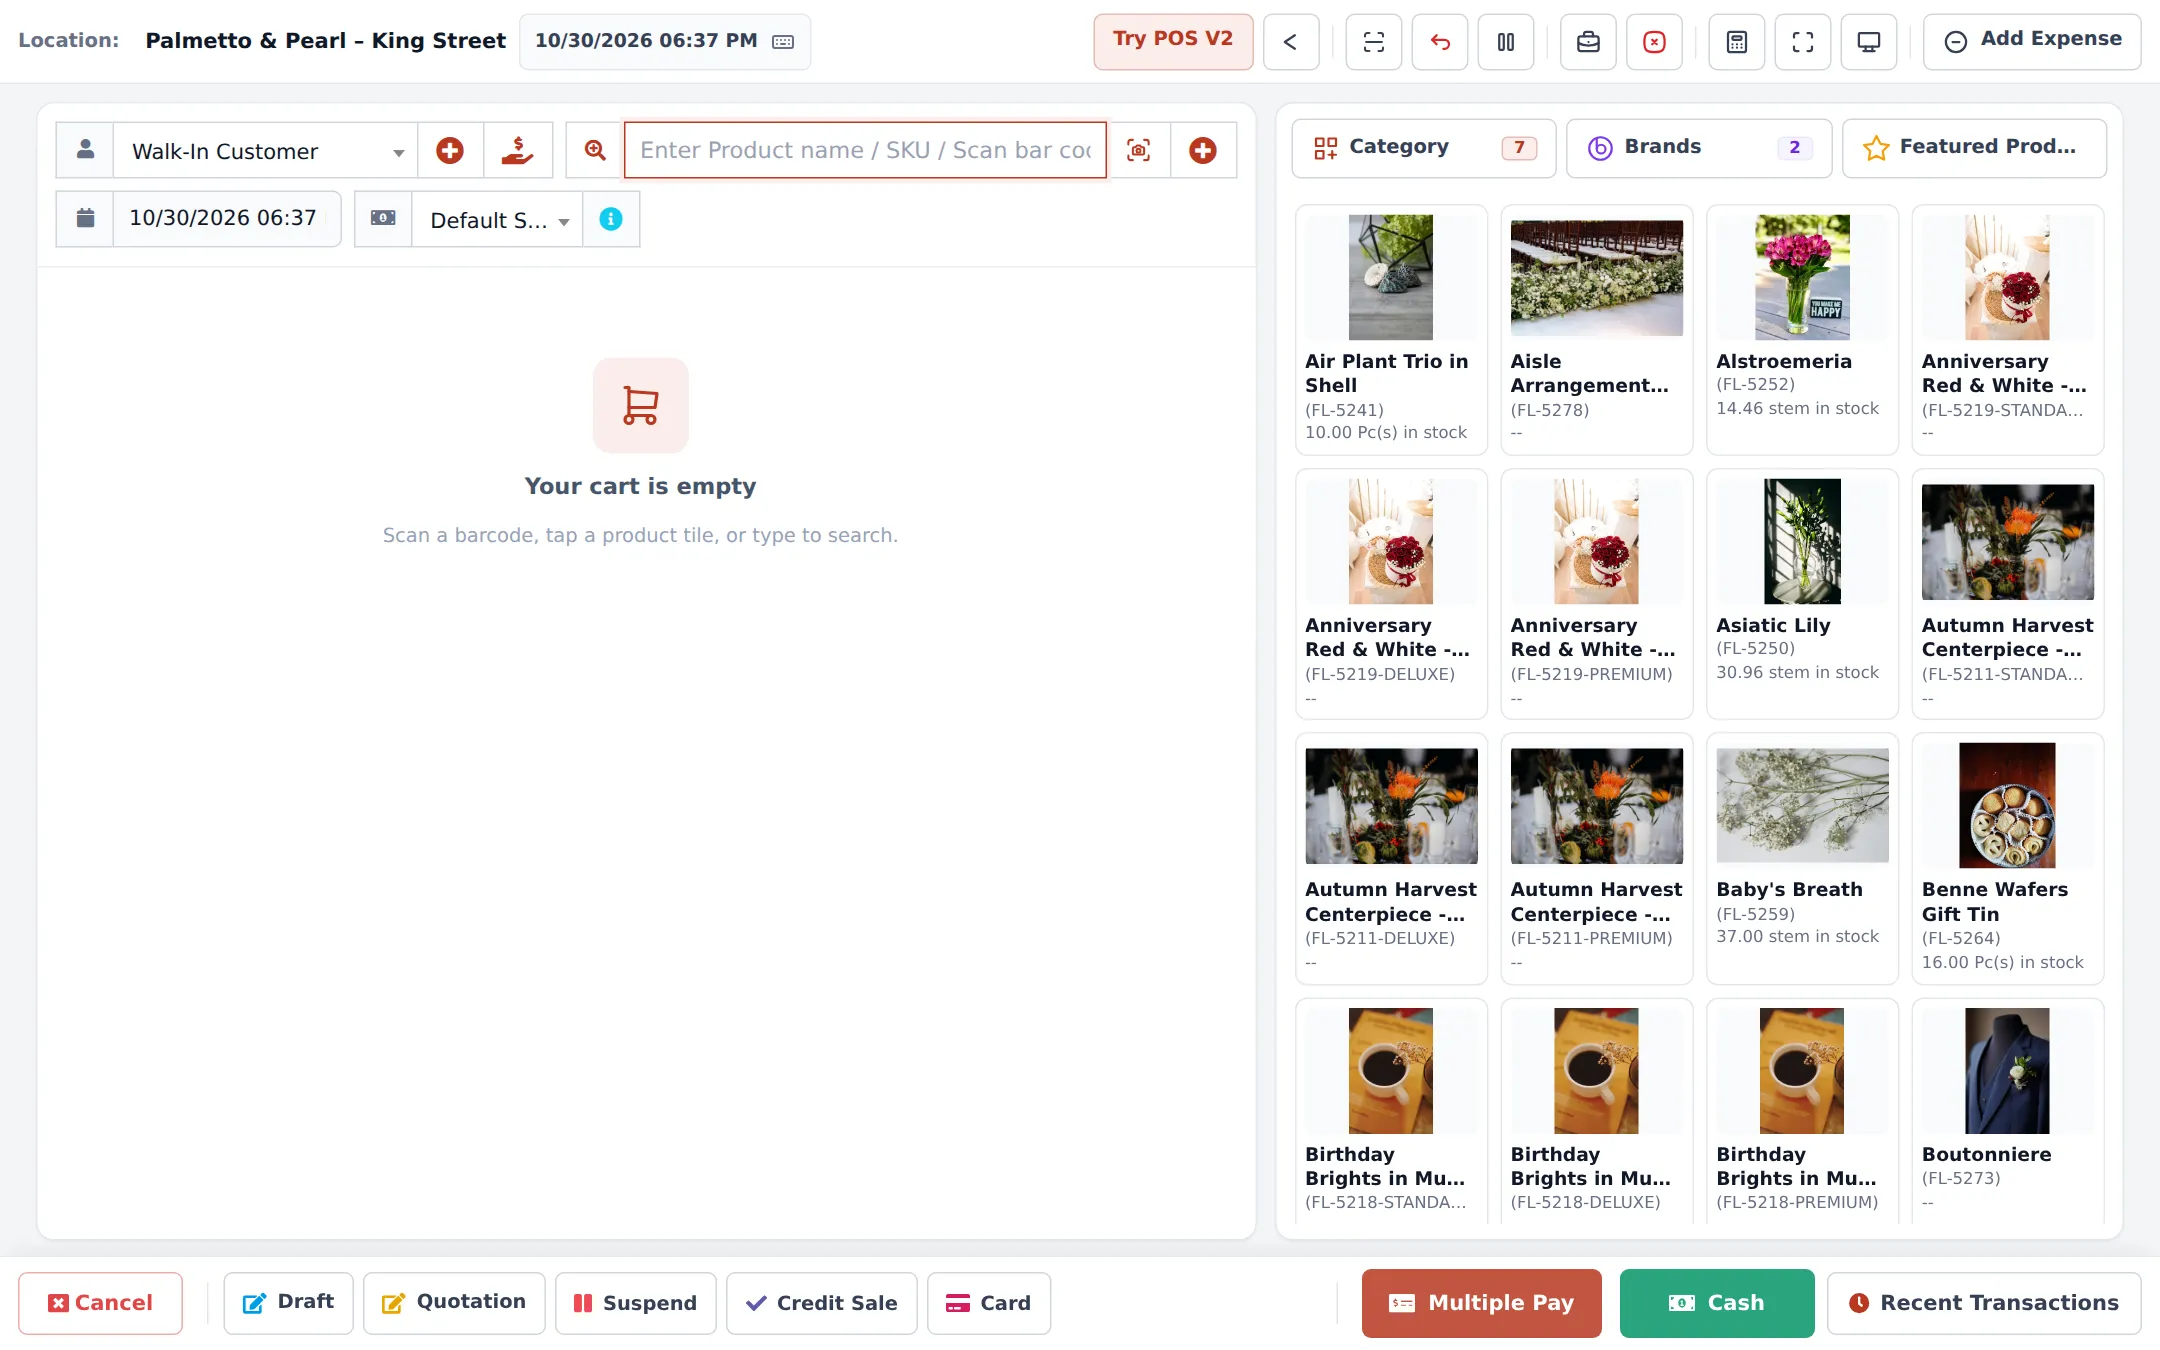Click the search magnifier icon
The image size is (2160, 1350).
[x=595, y=150]
